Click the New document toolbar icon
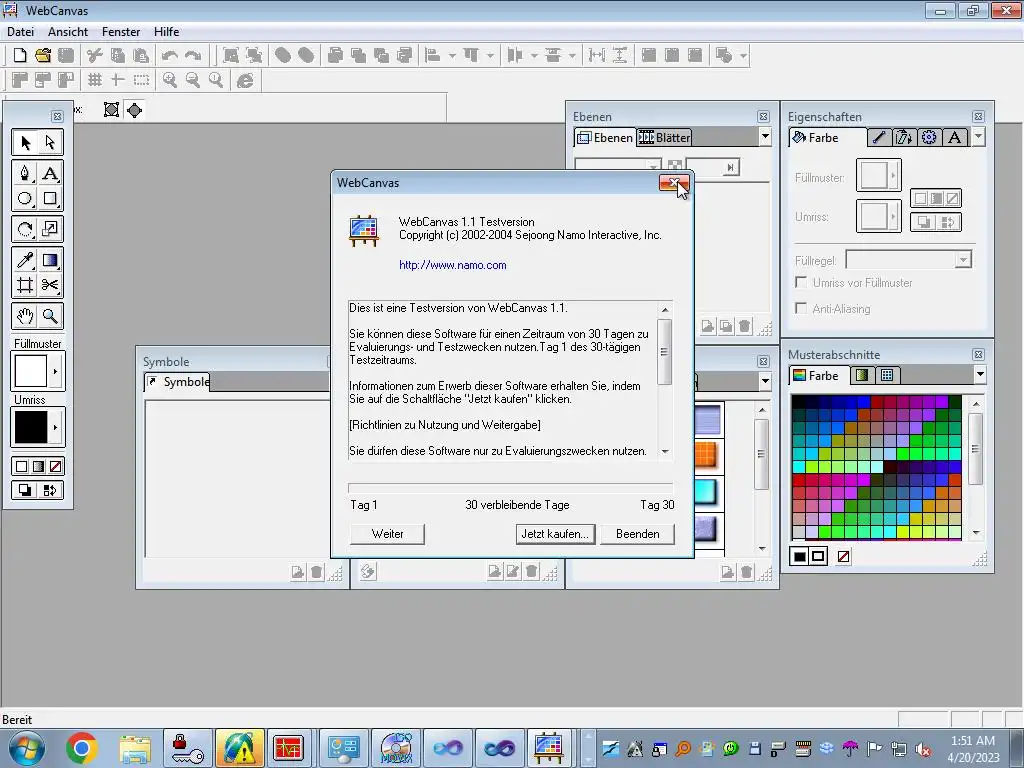Screen dimensions: 1024x768 pos(20,56)
